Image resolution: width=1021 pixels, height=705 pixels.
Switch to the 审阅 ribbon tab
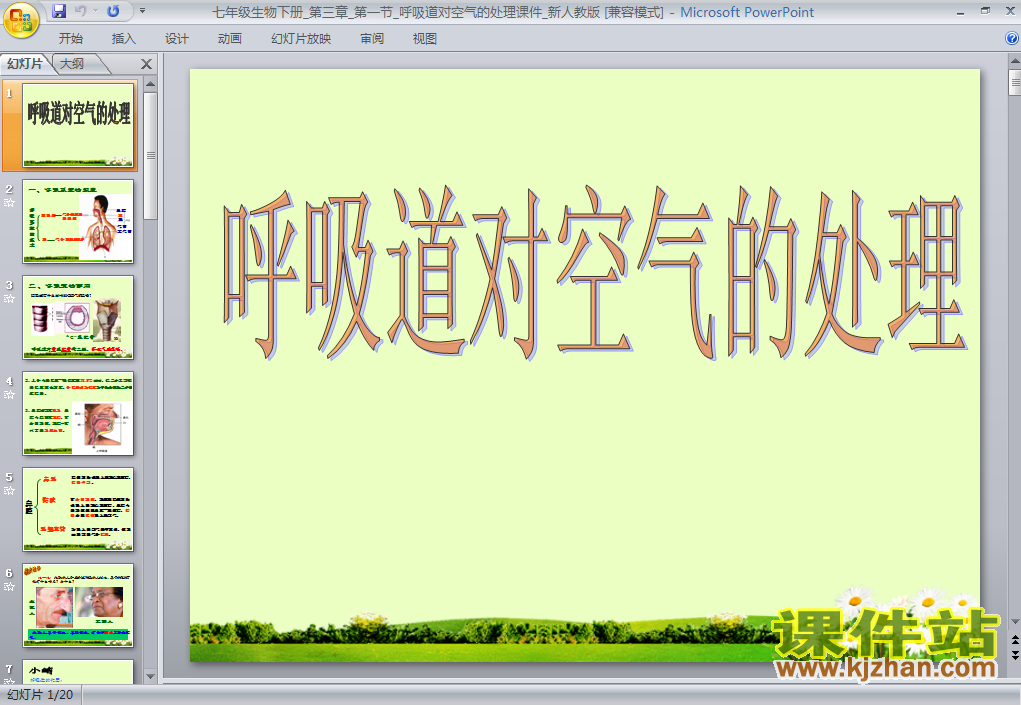point(372,39)
